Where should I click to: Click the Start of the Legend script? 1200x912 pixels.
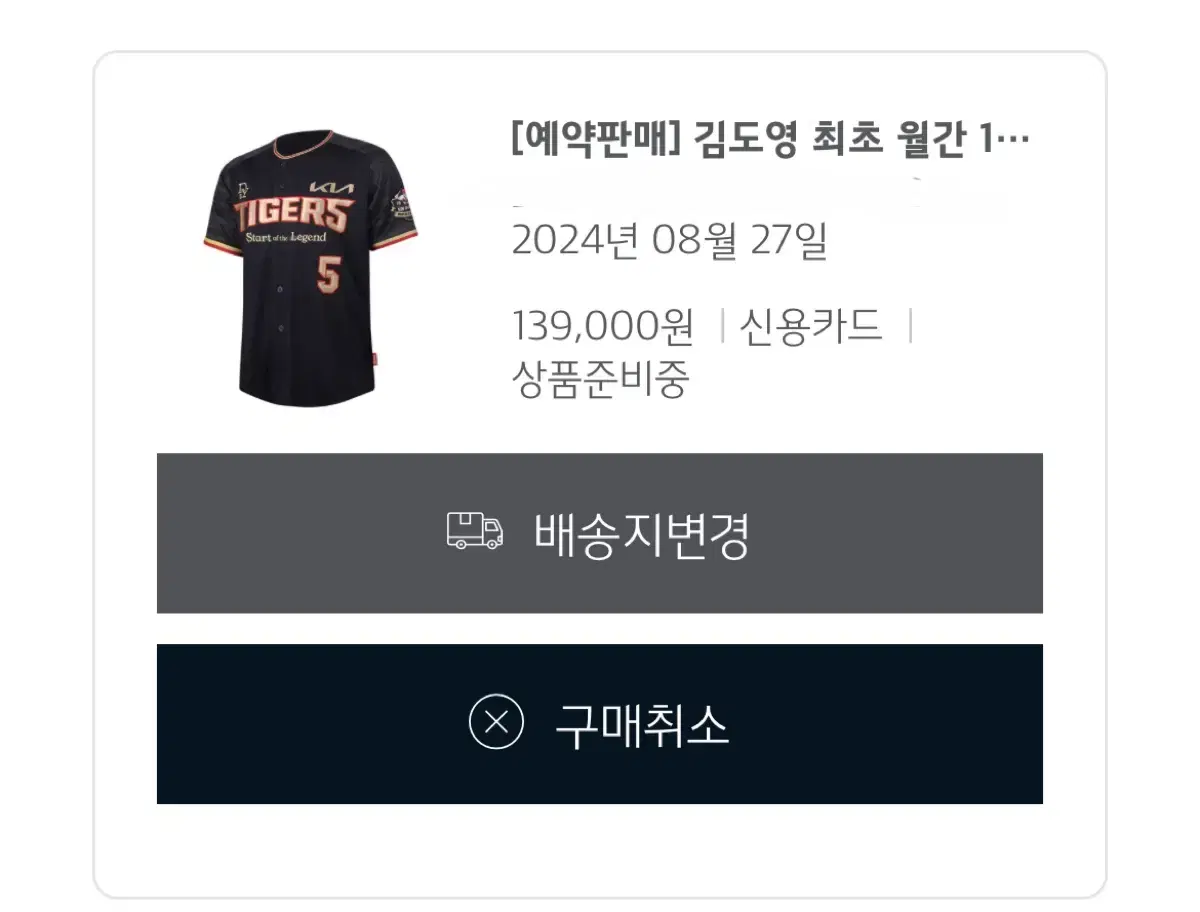286,238
